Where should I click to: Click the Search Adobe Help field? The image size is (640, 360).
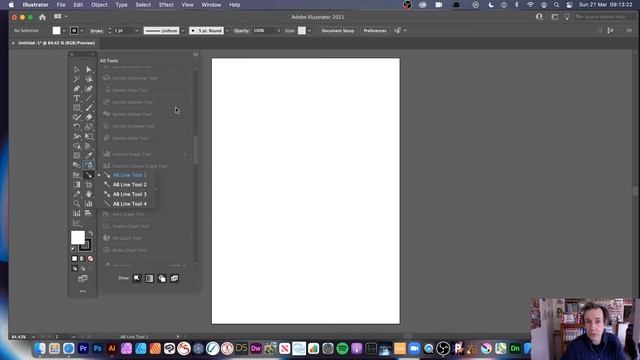606,17
